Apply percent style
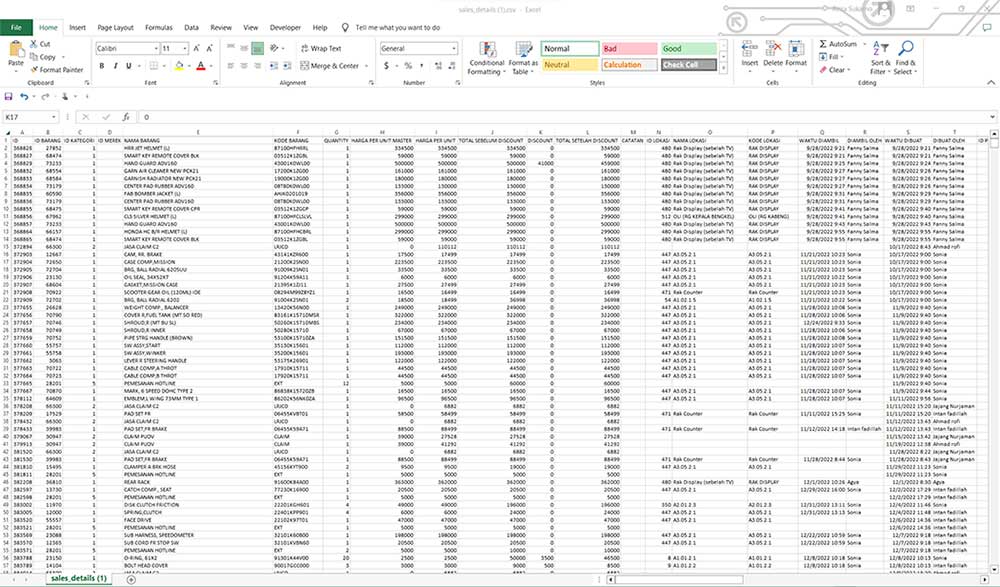This screenshot has width=1000, height=587. (x=408, y=66)
